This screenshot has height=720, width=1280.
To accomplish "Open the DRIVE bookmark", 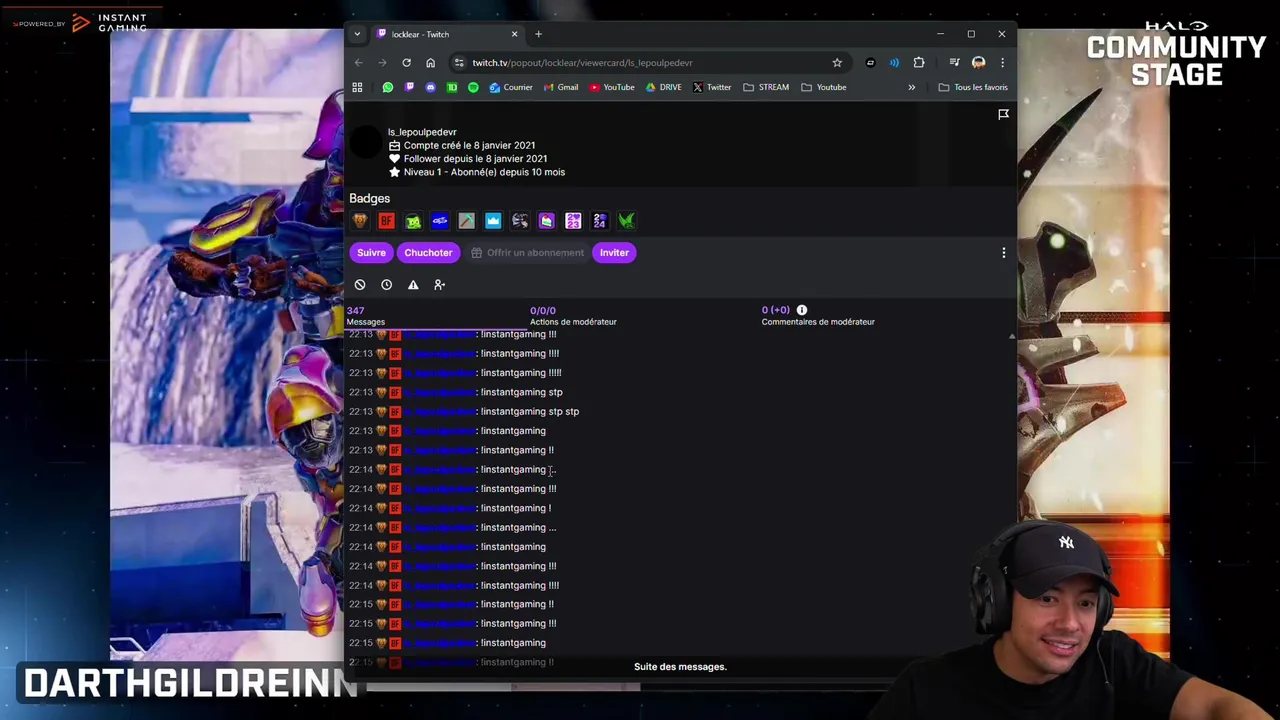I will coord(664,88).
